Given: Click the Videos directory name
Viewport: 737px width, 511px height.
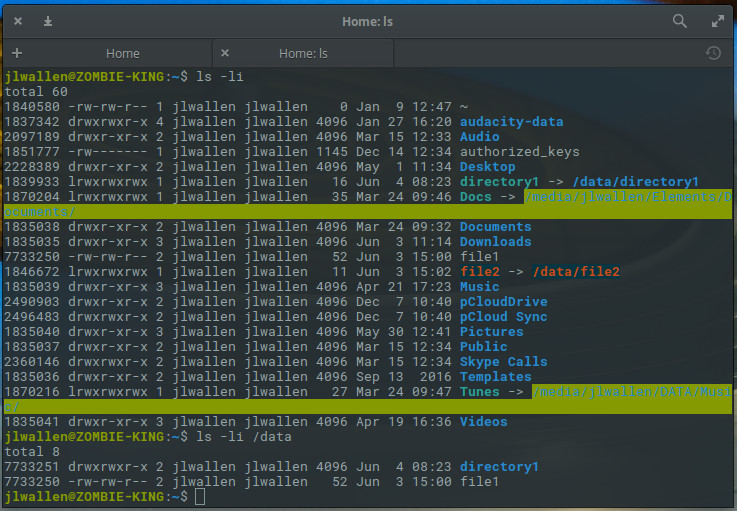Looking at the screenshot, I should pyautogui.click(x=483, y=421).
